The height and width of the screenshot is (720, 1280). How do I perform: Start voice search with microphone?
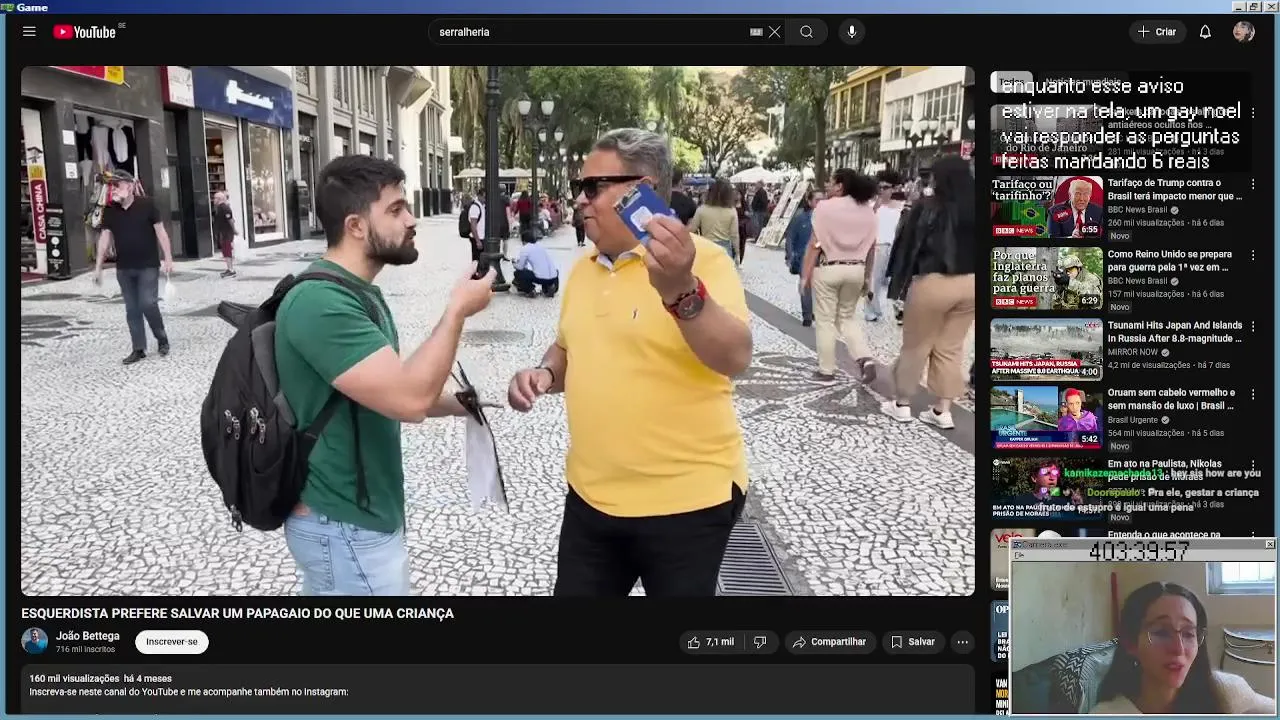852,32
